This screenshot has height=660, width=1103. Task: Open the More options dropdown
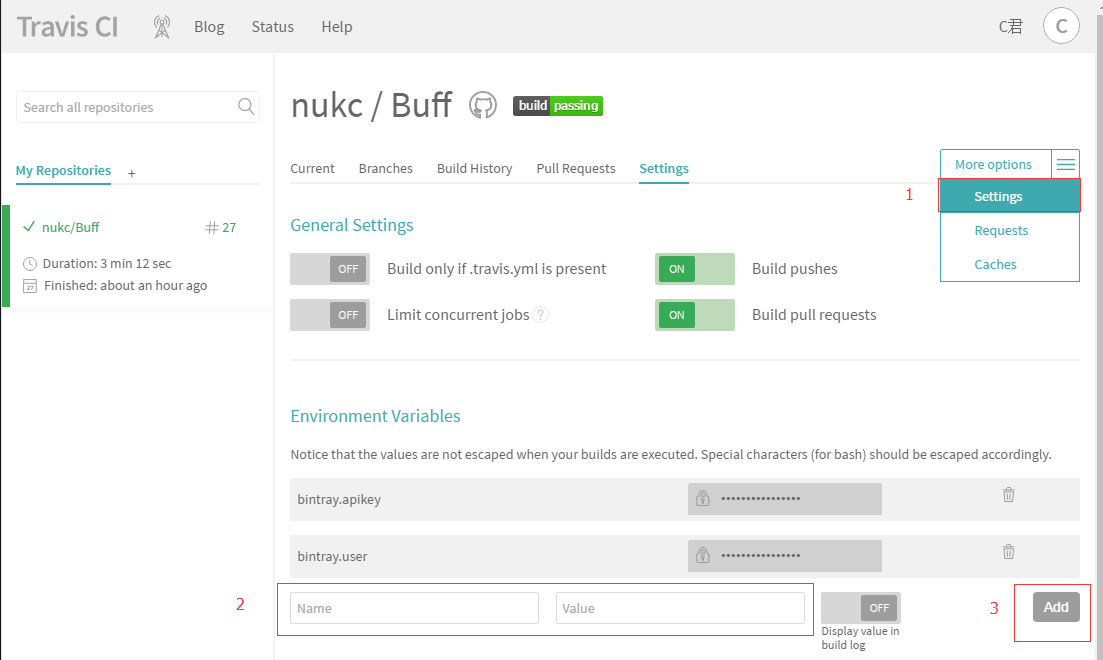click(x=993, y=165)
